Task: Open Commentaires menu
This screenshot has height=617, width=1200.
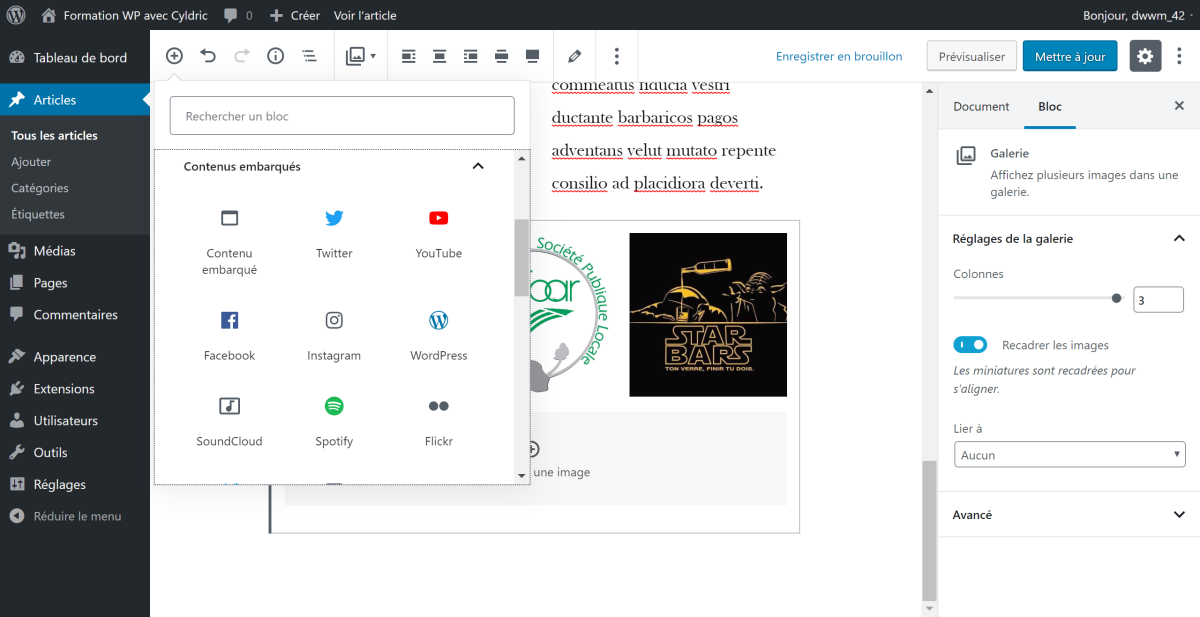Action: [x=75, y=315]
